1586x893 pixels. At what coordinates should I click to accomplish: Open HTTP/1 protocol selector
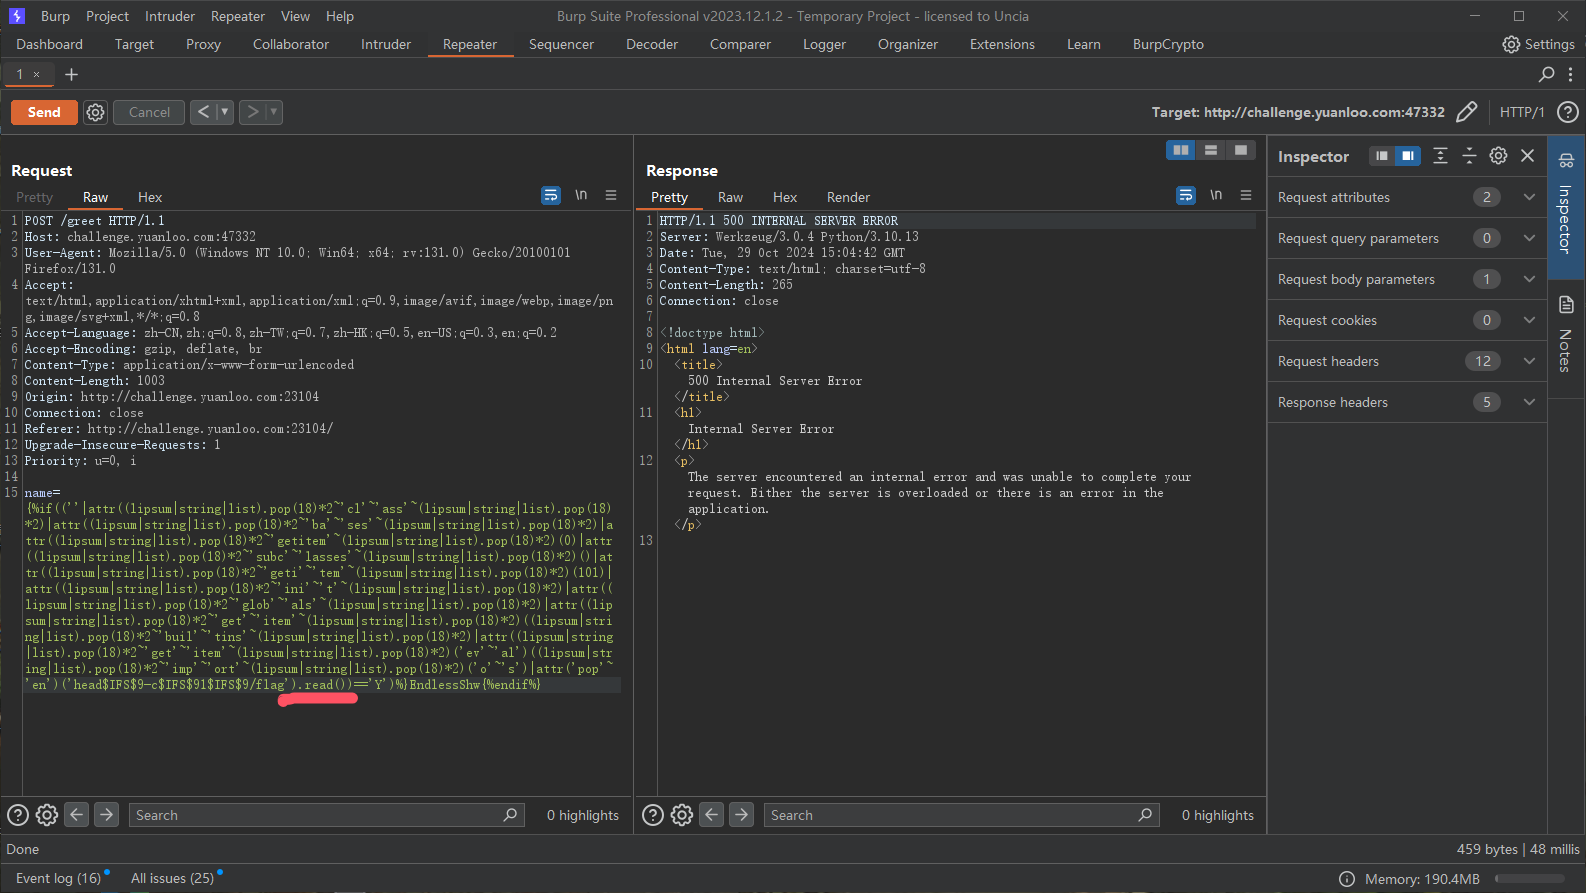point(1522,112)
